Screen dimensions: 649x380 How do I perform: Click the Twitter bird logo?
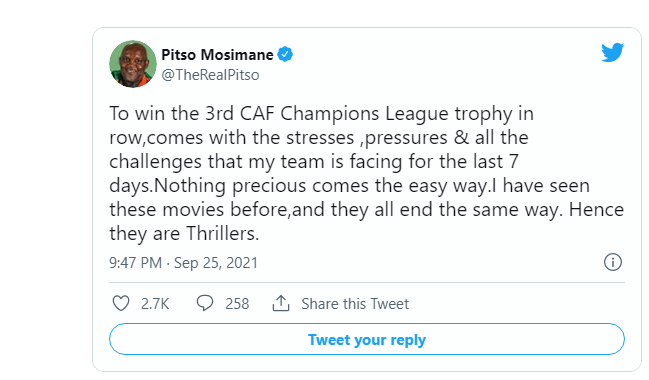point(613,52)
